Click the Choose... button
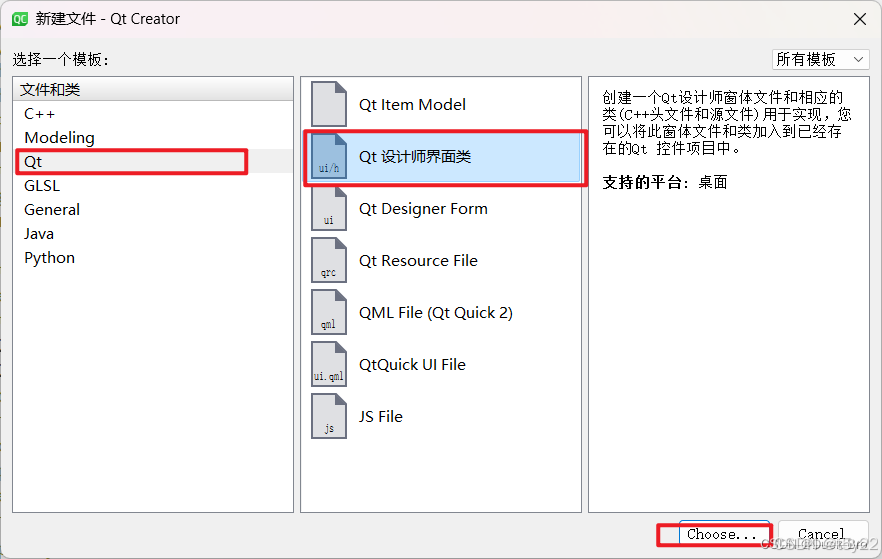The width and height of the screenshot is (882, 559). [x=724, y=534]
